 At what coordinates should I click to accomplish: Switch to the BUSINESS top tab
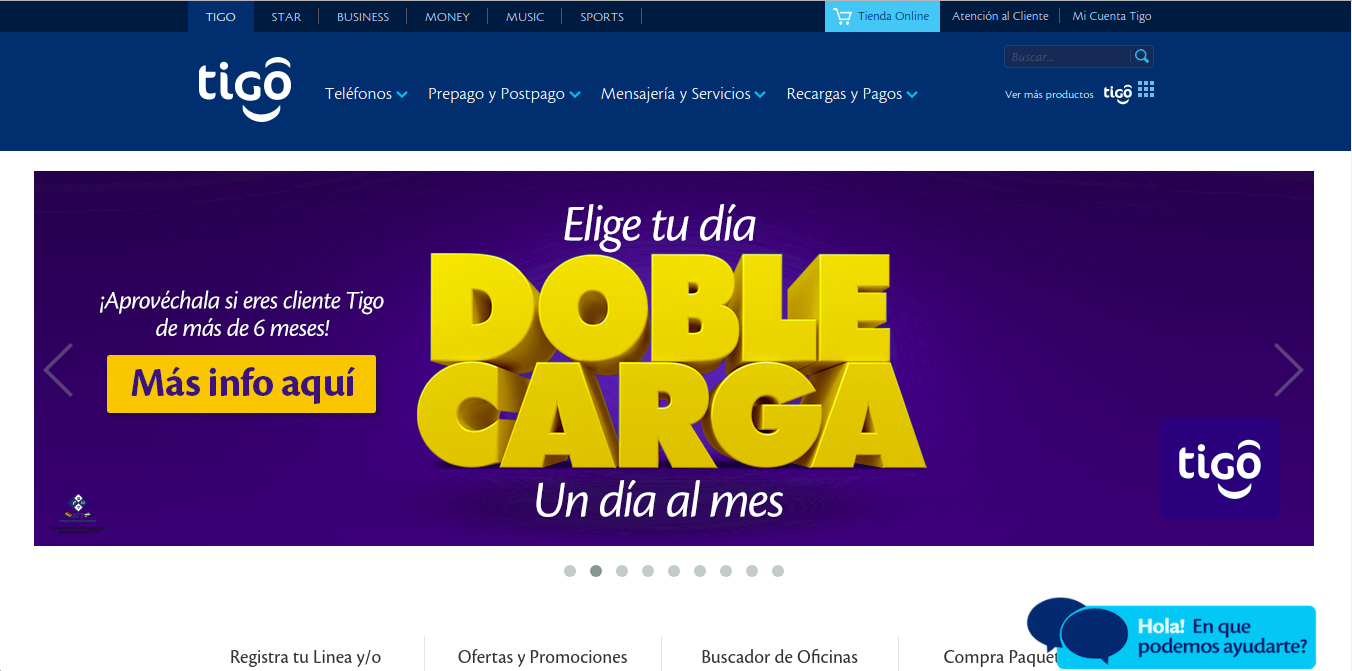[363, 17]
